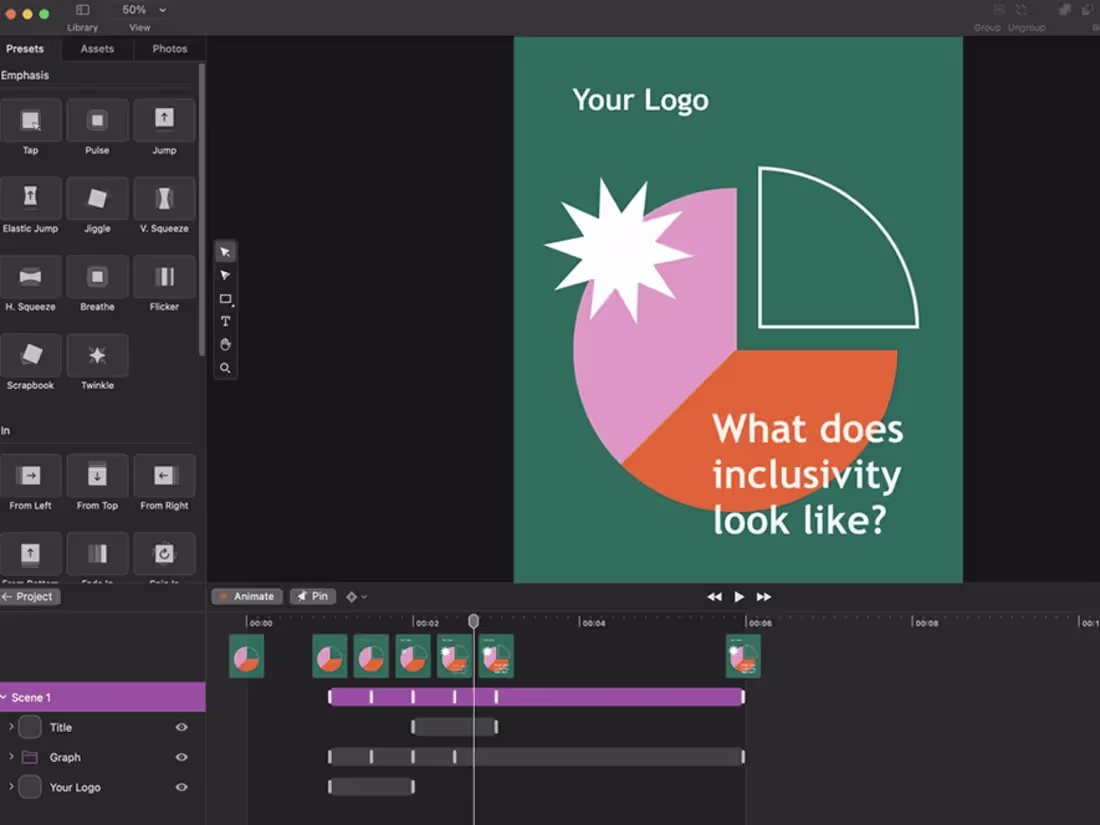Image resolution: width=1100 pixels, height=825 pixels.
Task: Hide the Title layer
Action: tap(180, 727)
